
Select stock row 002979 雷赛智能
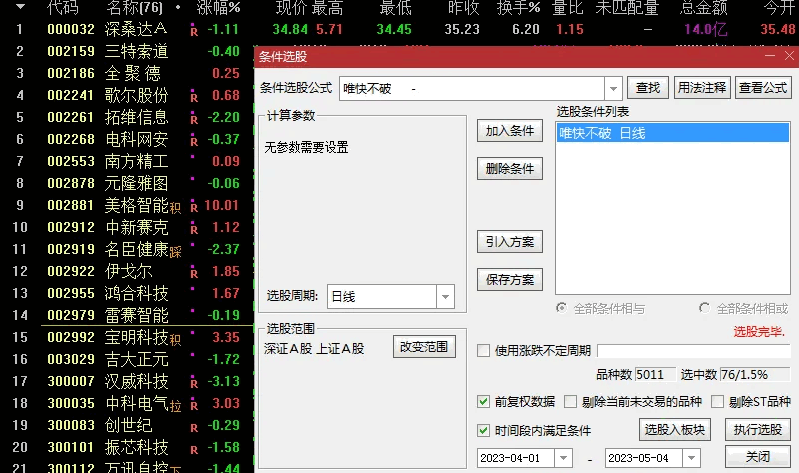127,315
